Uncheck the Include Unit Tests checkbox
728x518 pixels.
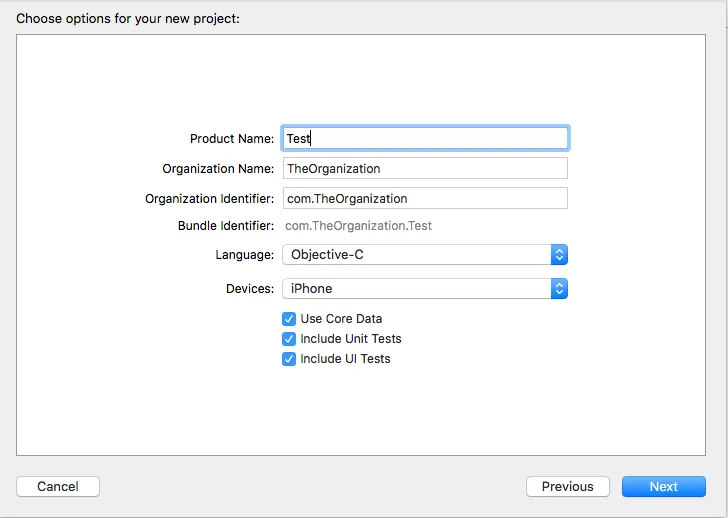pos(289,339)
